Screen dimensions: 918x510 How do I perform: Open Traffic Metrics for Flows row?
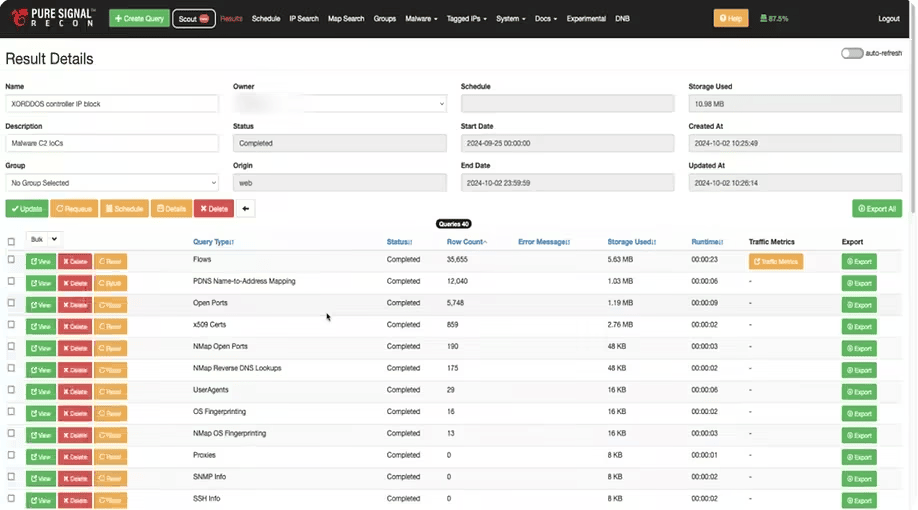(776, 262)
